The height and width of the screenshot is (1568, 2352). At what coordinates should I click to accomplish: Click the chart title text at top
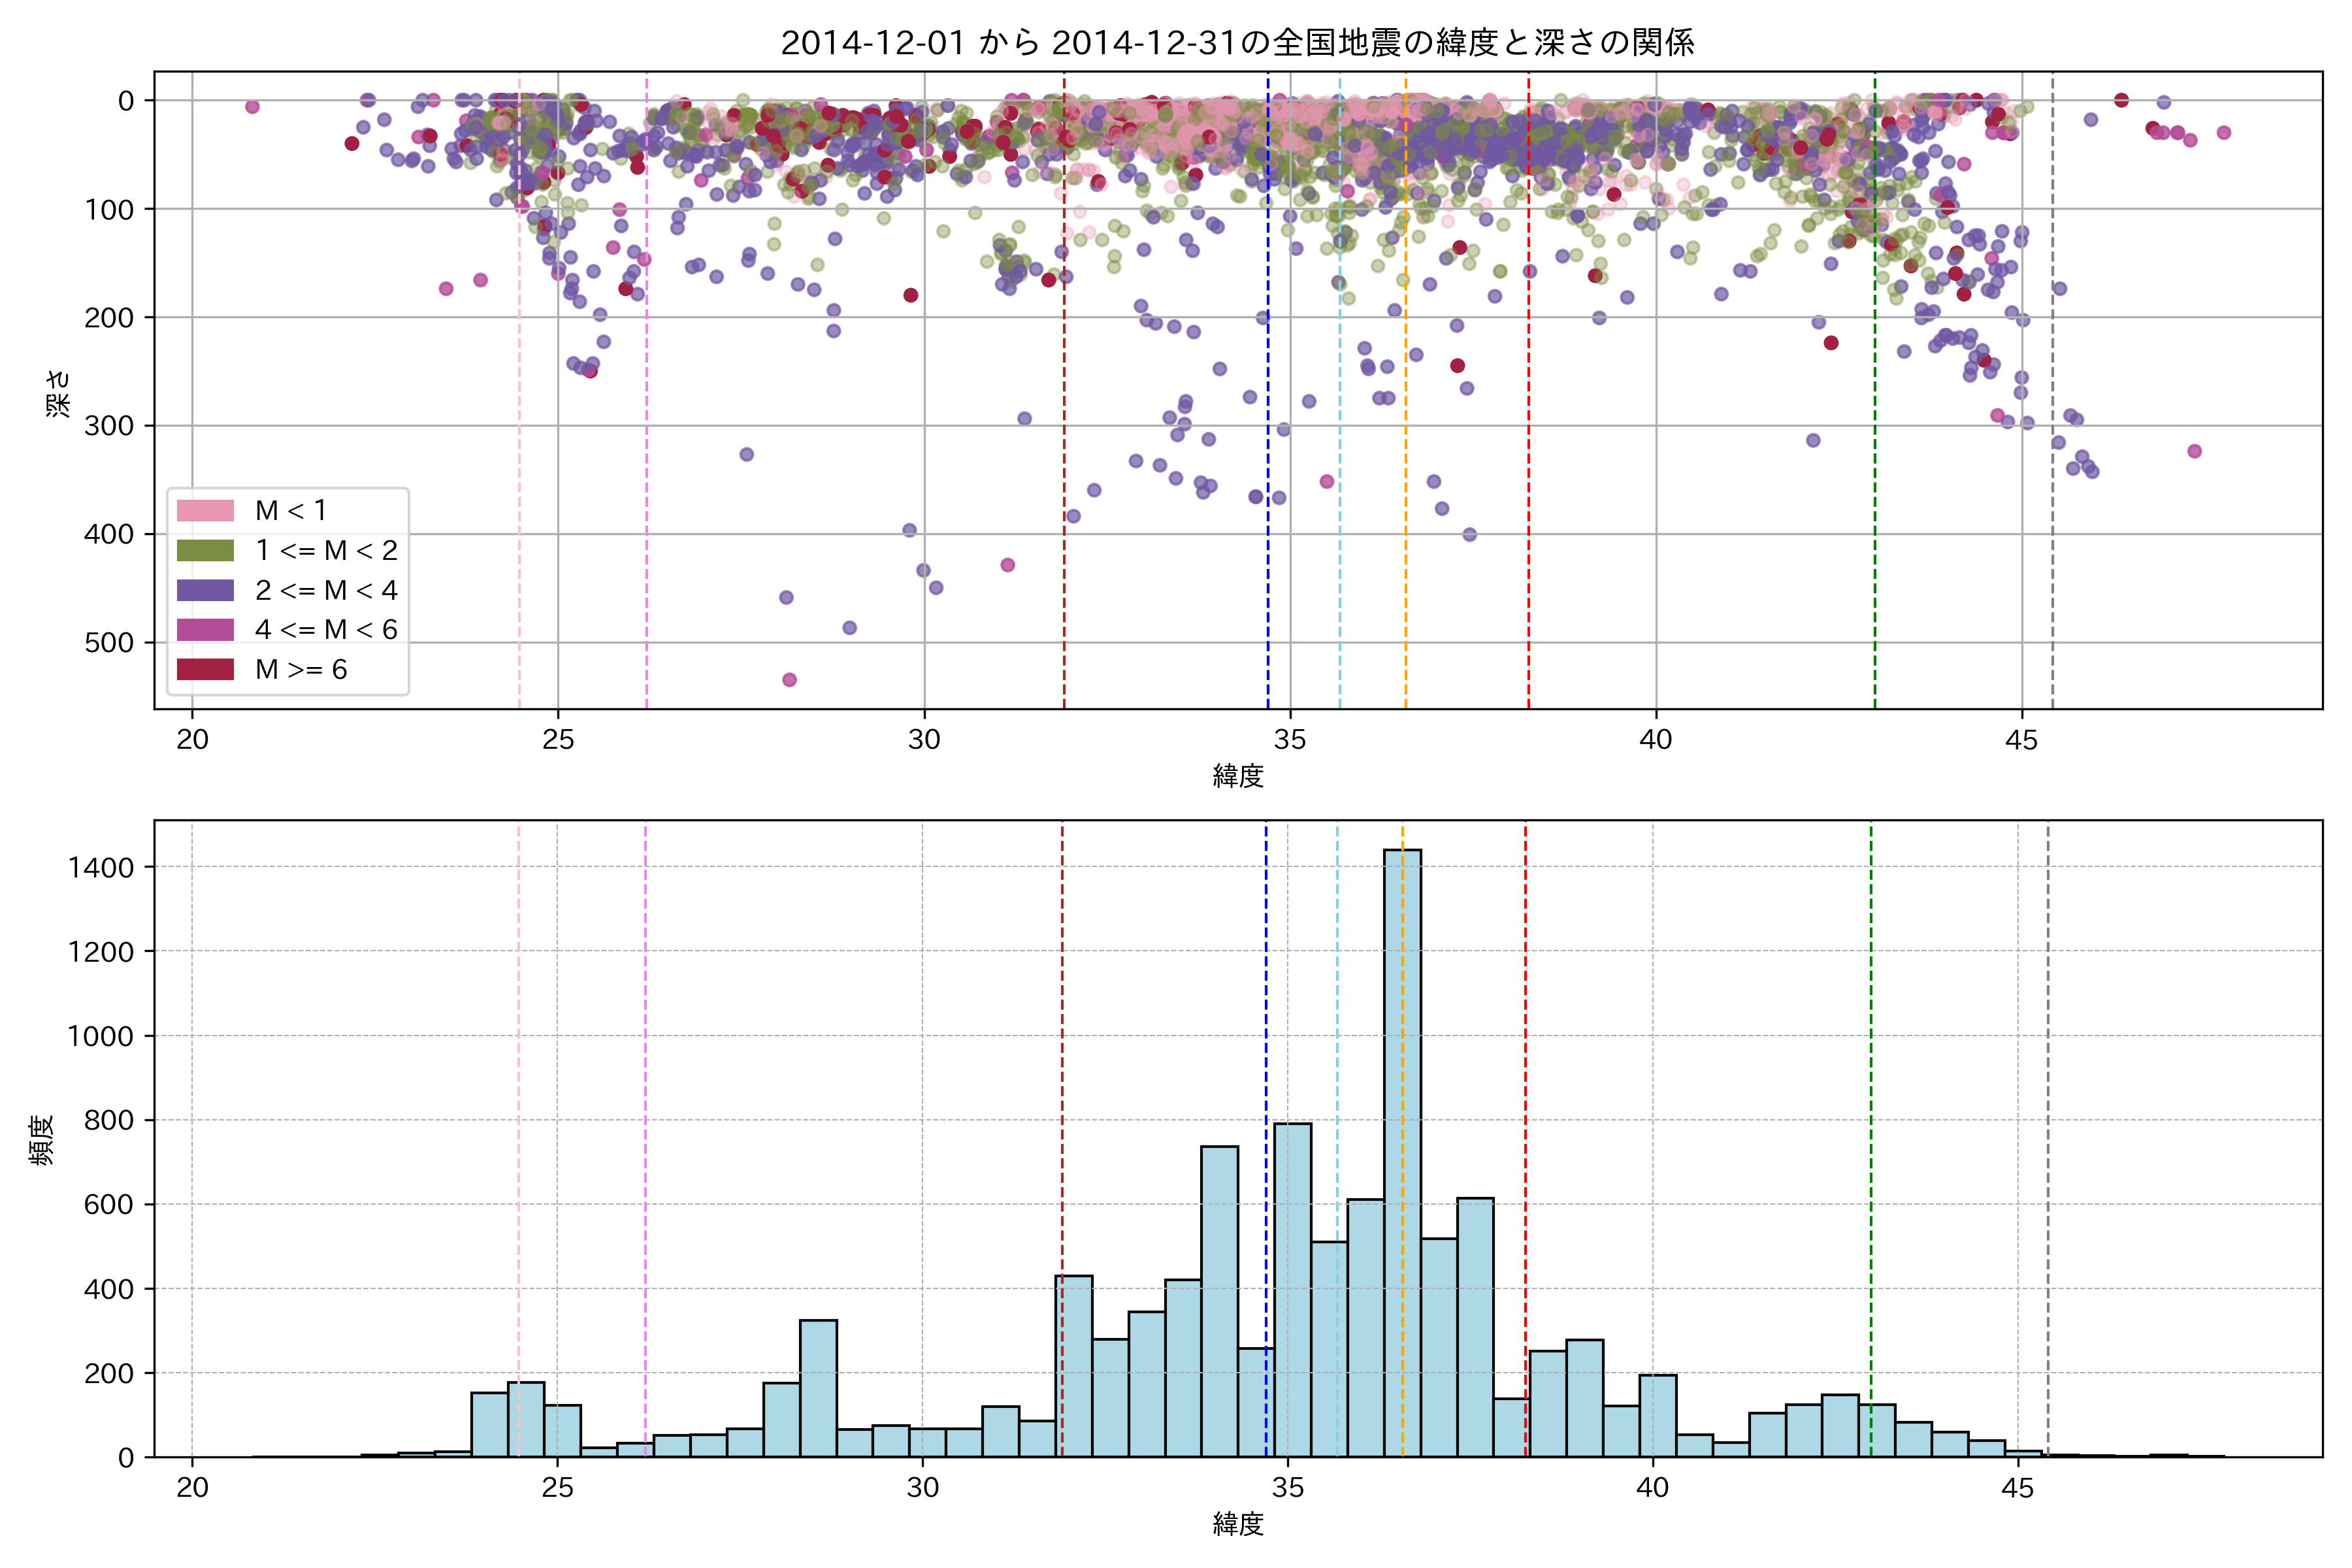1237,43
